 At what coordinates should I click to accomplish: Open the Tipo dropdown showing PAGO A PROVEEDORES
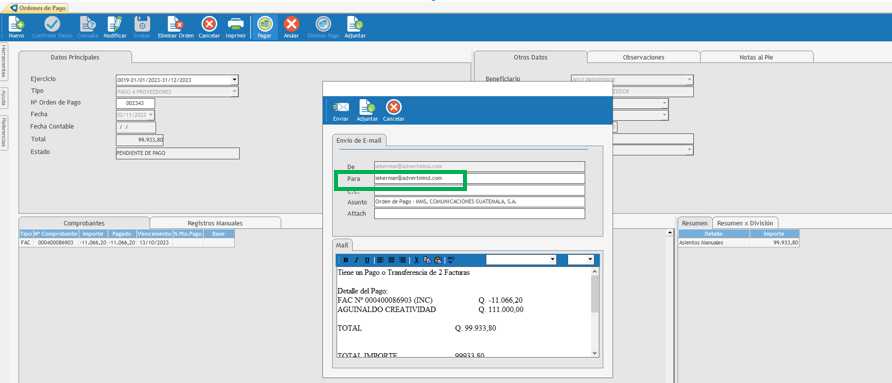click(x=234, y=92)
